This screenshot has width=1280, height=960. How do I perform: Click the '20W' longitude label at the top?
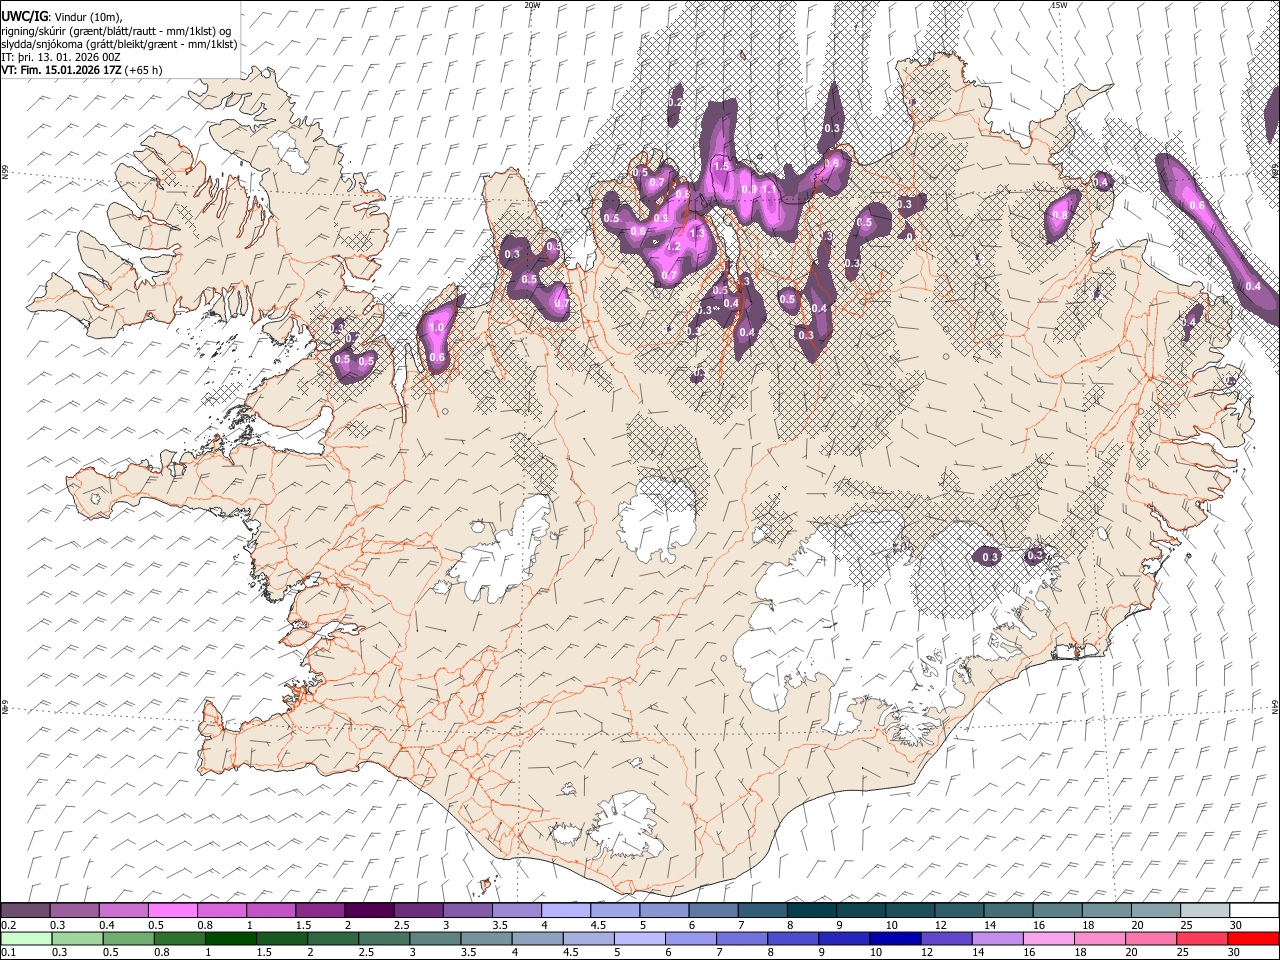point(532,5)
